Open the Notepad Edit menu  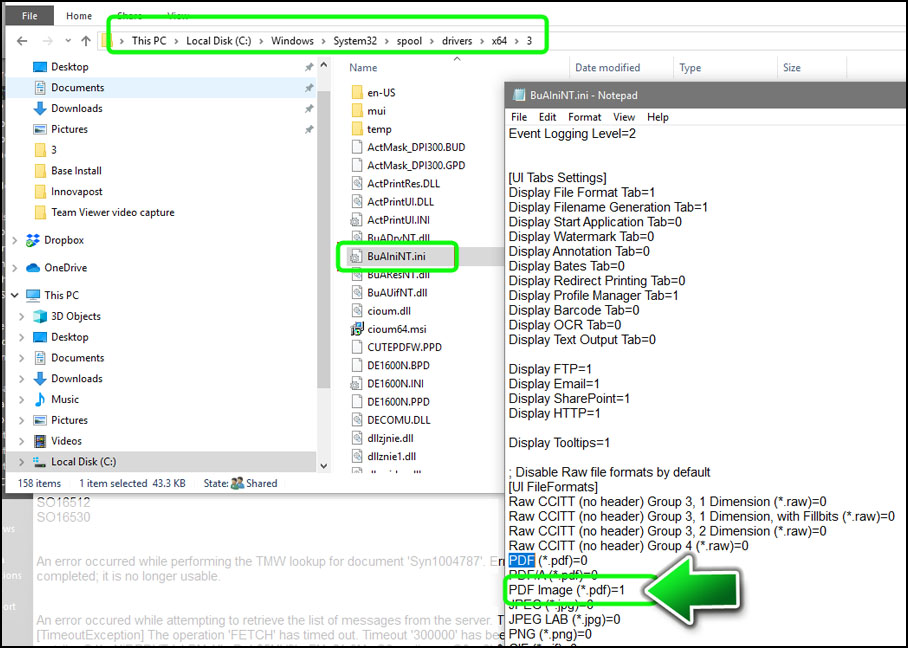tap(549, 117)
